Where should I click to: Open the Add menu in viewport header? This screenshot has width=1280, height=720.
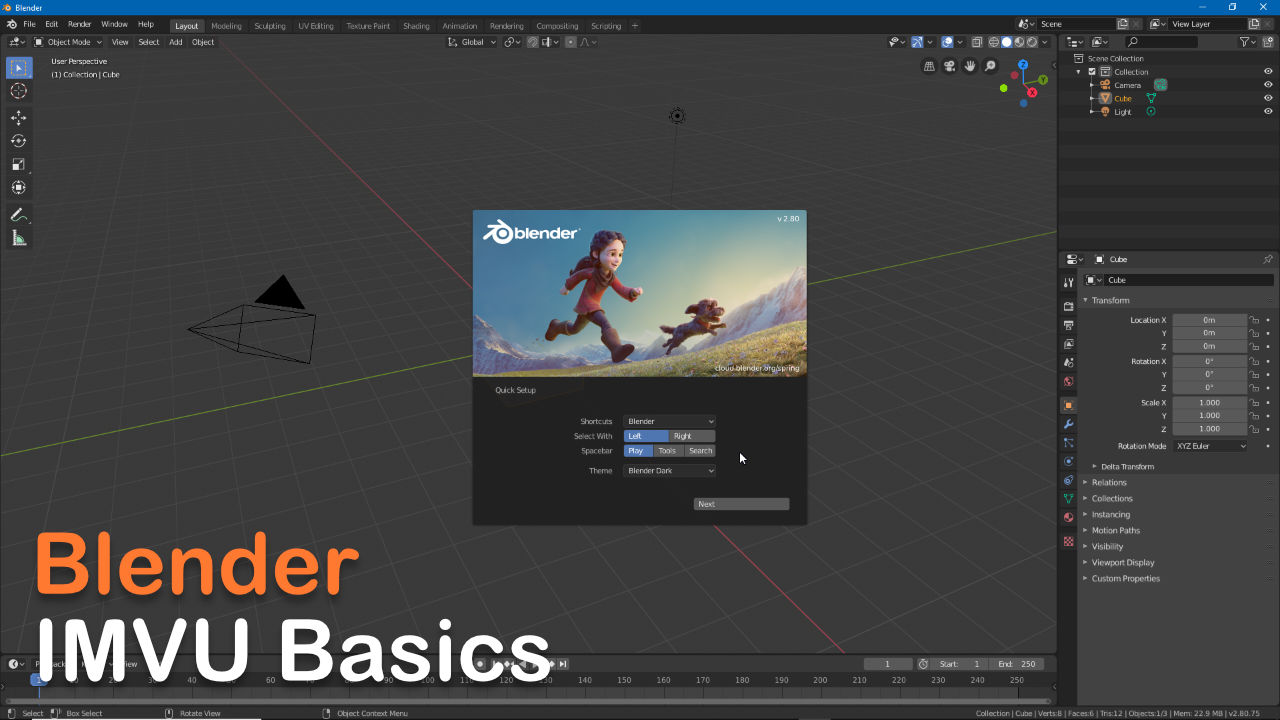point(176,42)
